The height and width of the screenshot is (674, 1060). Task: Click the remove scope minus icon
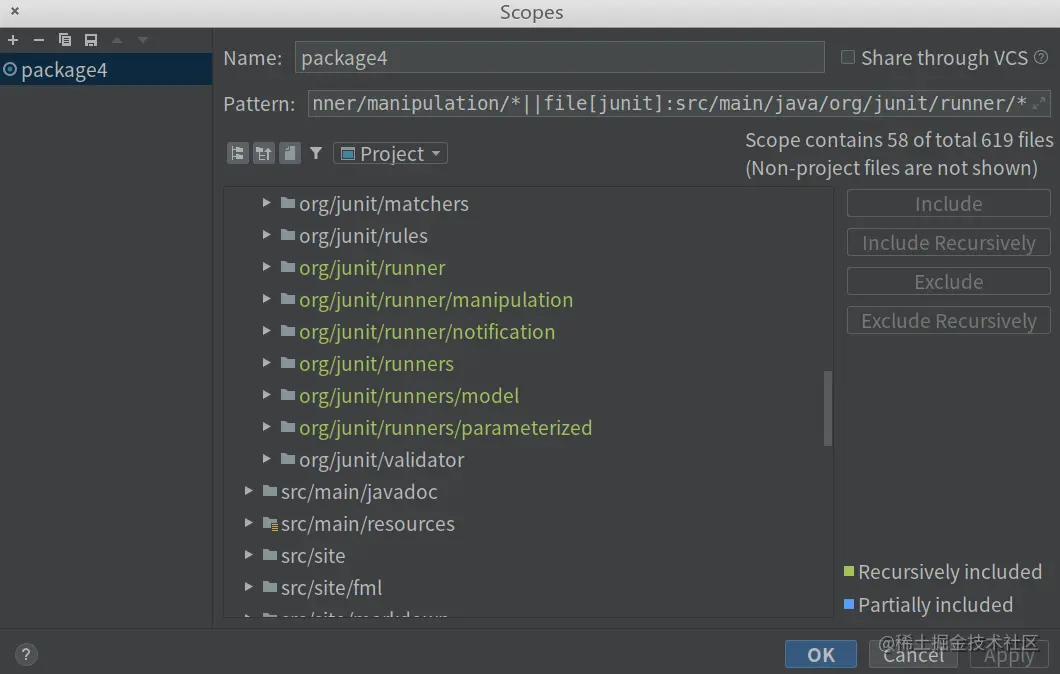39,40
